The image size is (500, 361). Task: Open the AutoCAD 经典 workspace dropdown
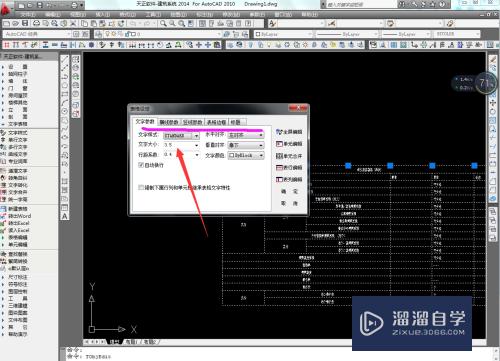tap(37, 34)
